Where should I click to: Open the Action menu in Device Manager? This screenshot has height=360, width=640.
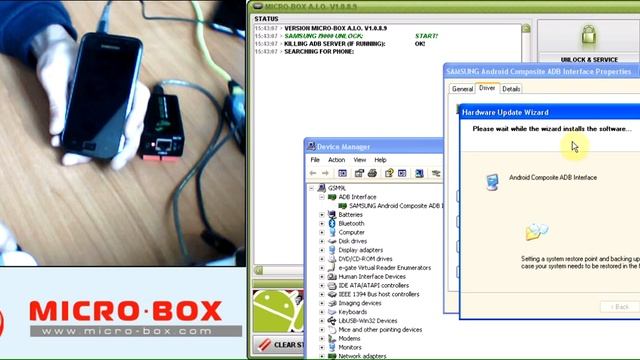tap(336, 160)
